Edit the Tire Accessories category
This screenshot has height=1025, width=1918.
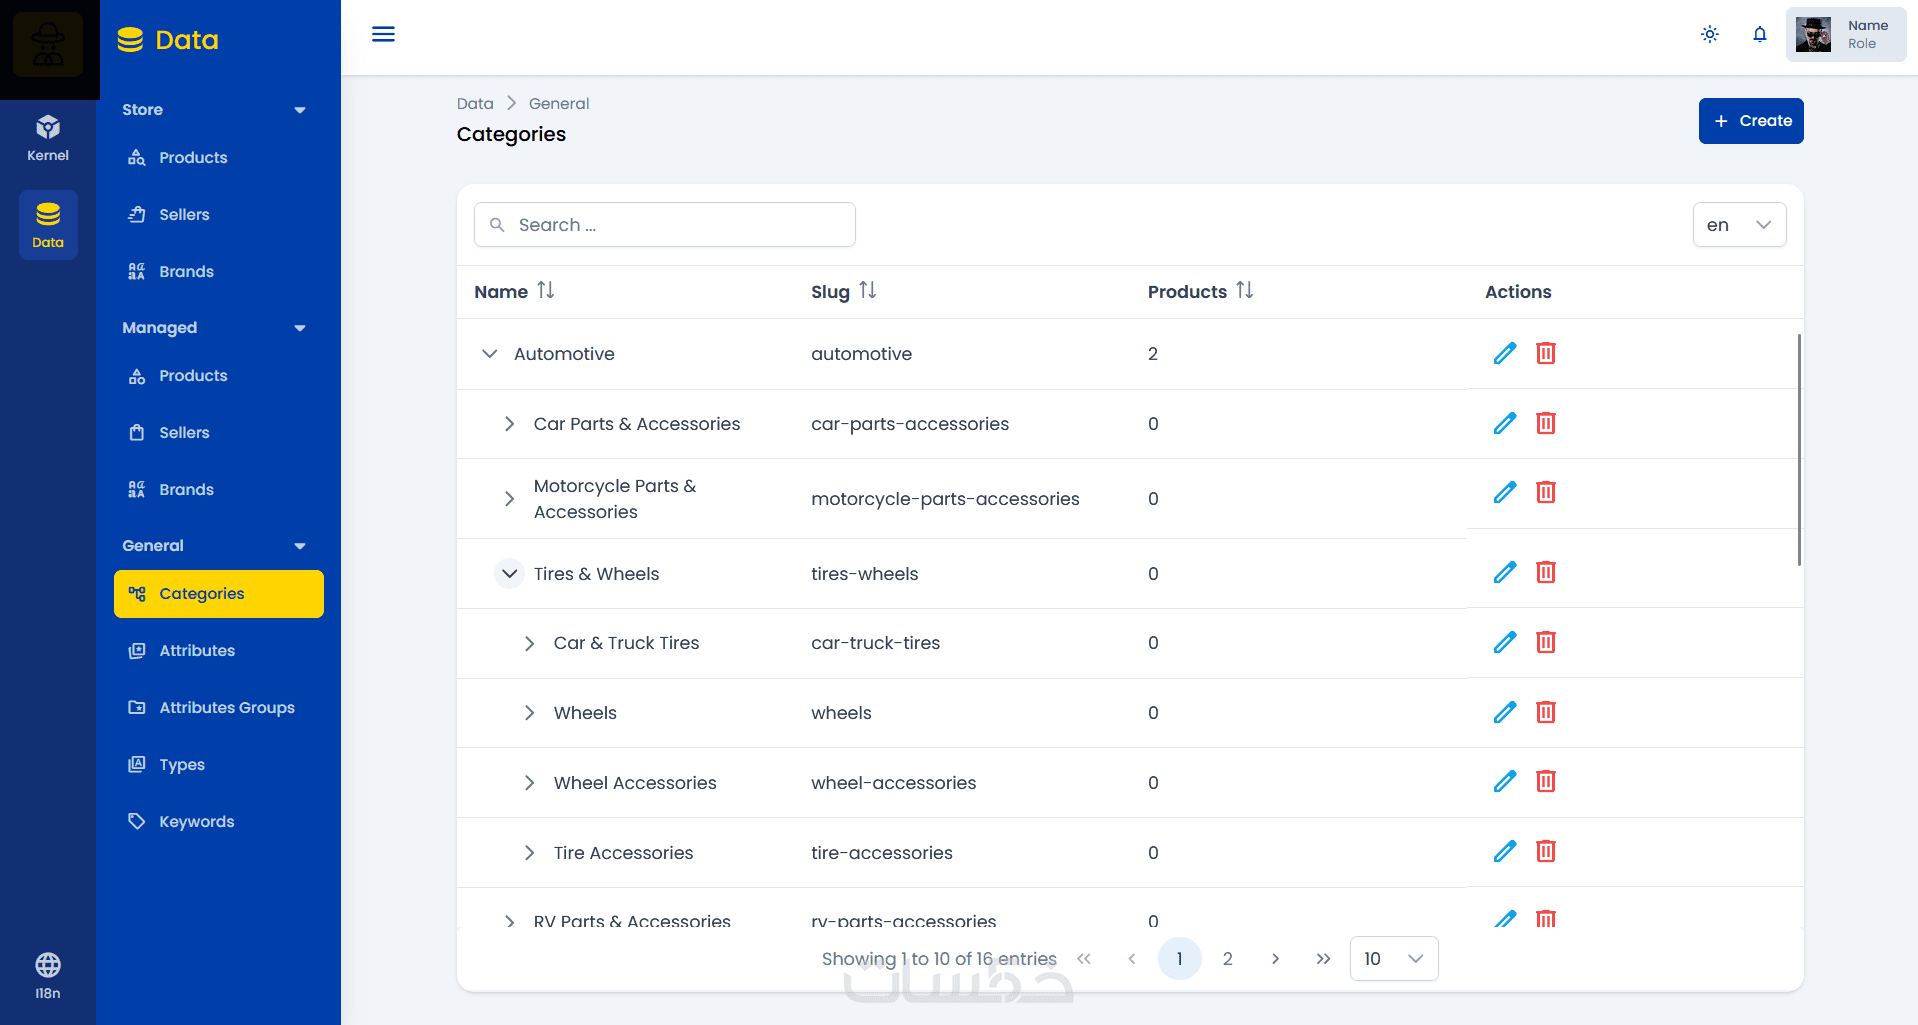(1504, 851)
